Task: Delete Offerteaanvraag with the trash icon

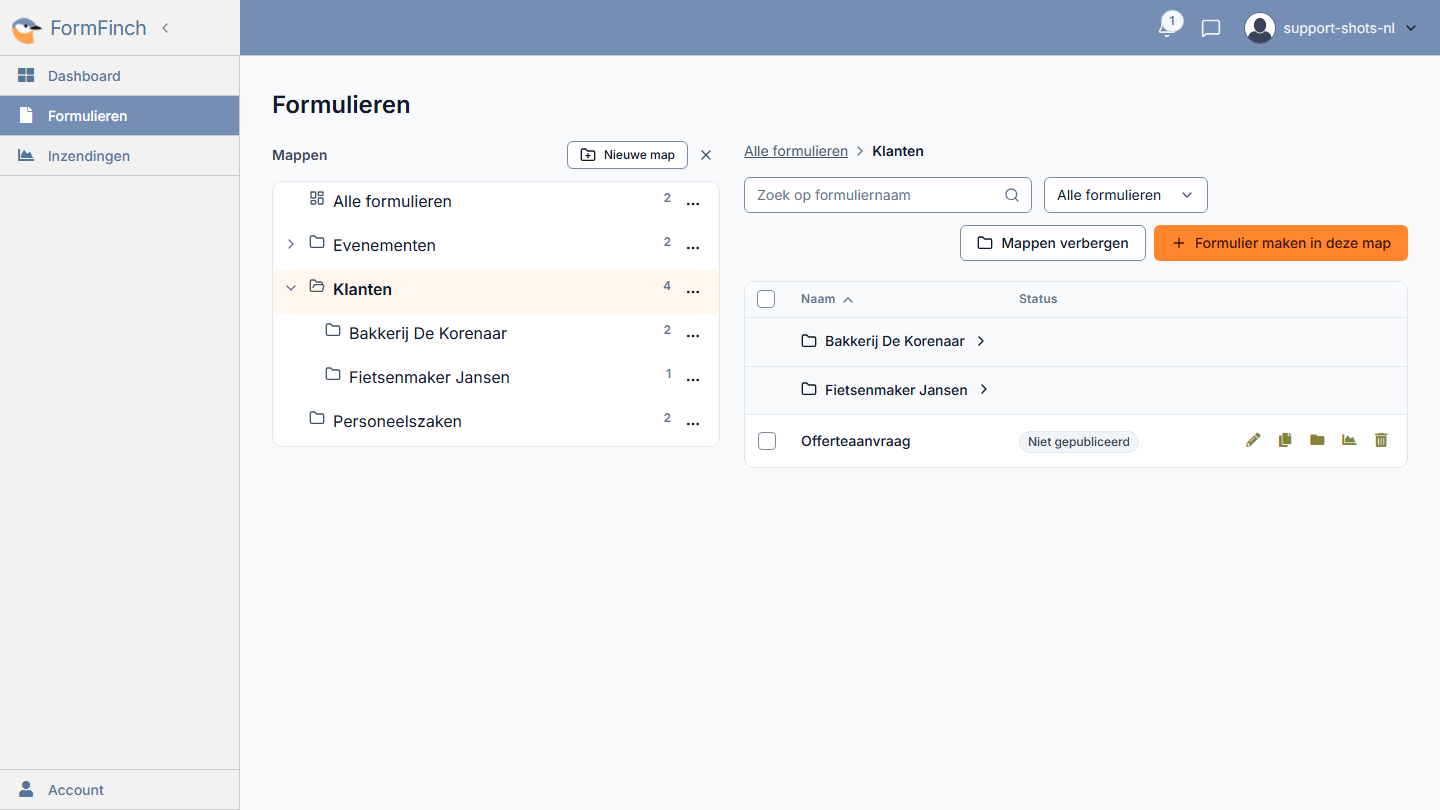Action: coord(1381,440)
